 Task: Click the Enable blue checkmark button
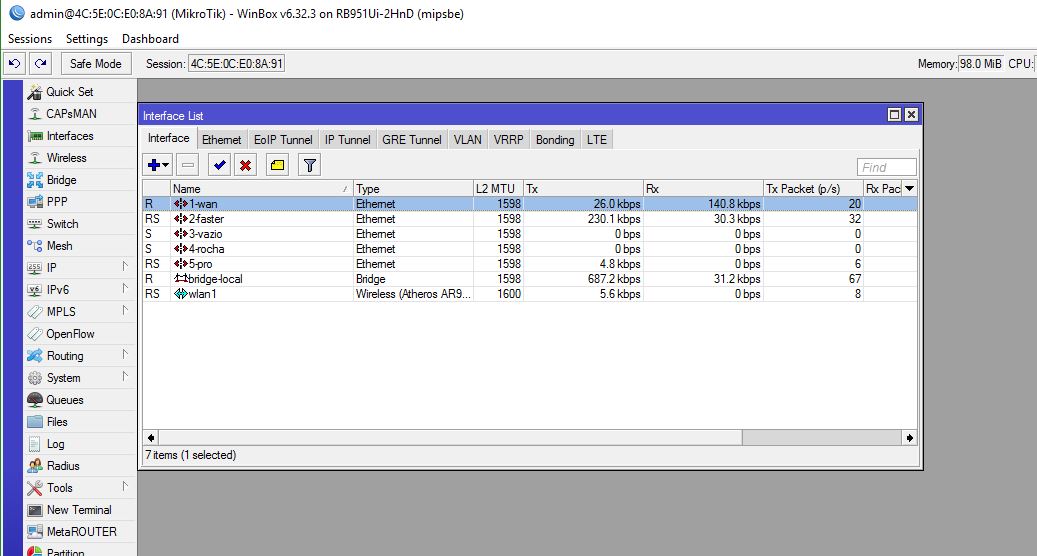pos(219,165)
